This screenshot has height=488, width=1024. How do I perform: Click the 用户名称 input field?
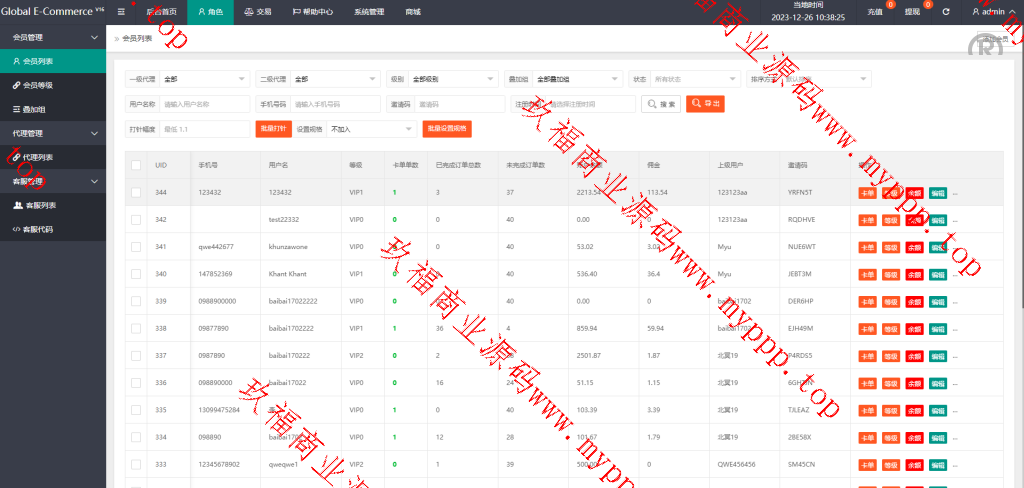(x=204, y=104)
